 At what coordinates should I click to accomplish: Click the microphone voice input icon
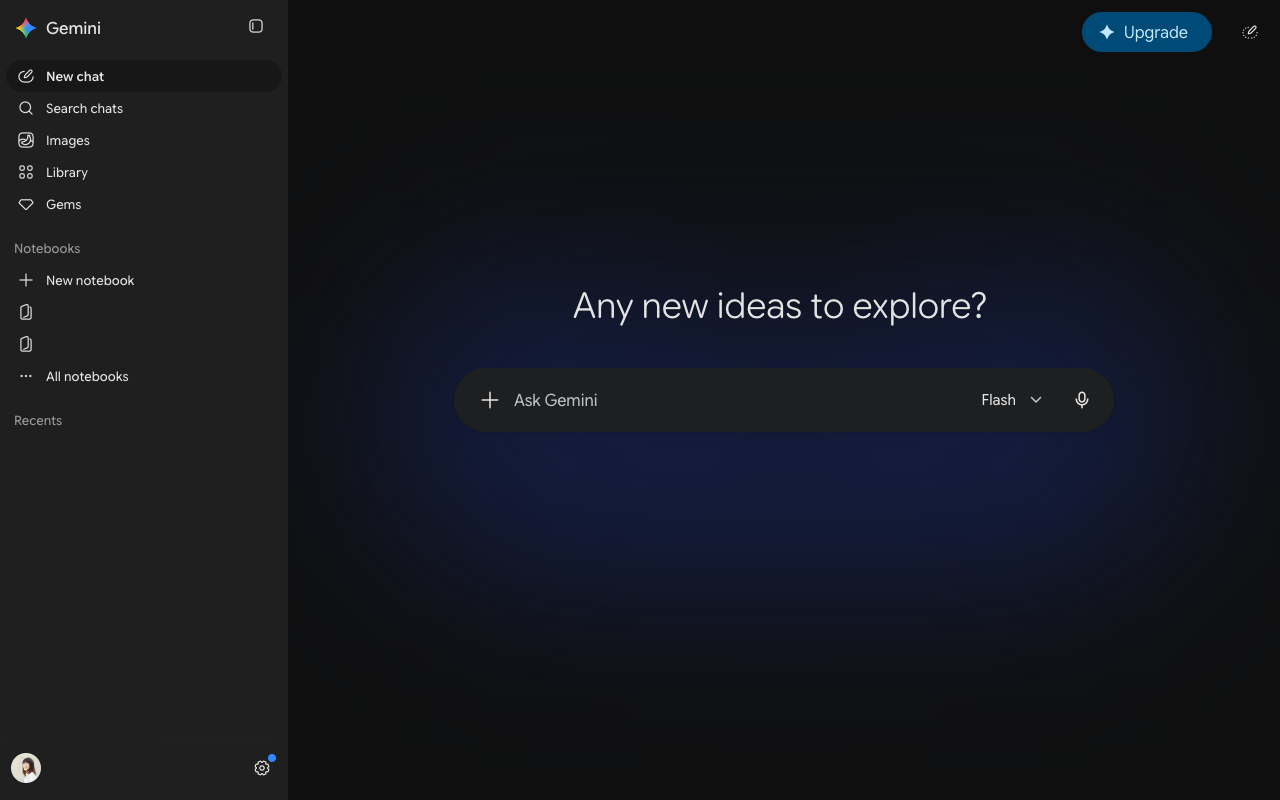(1082, 400)
